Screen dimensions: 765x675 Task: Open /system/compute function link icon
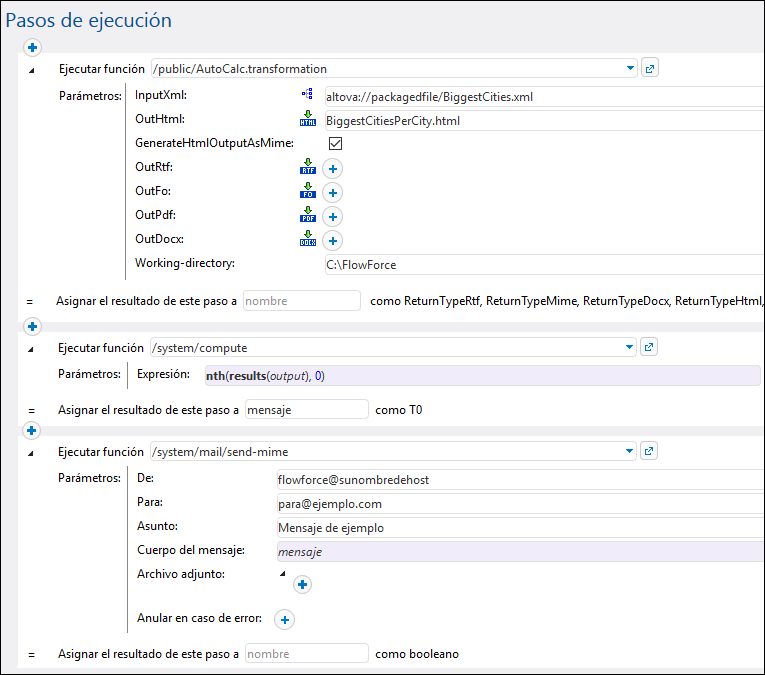650,347
